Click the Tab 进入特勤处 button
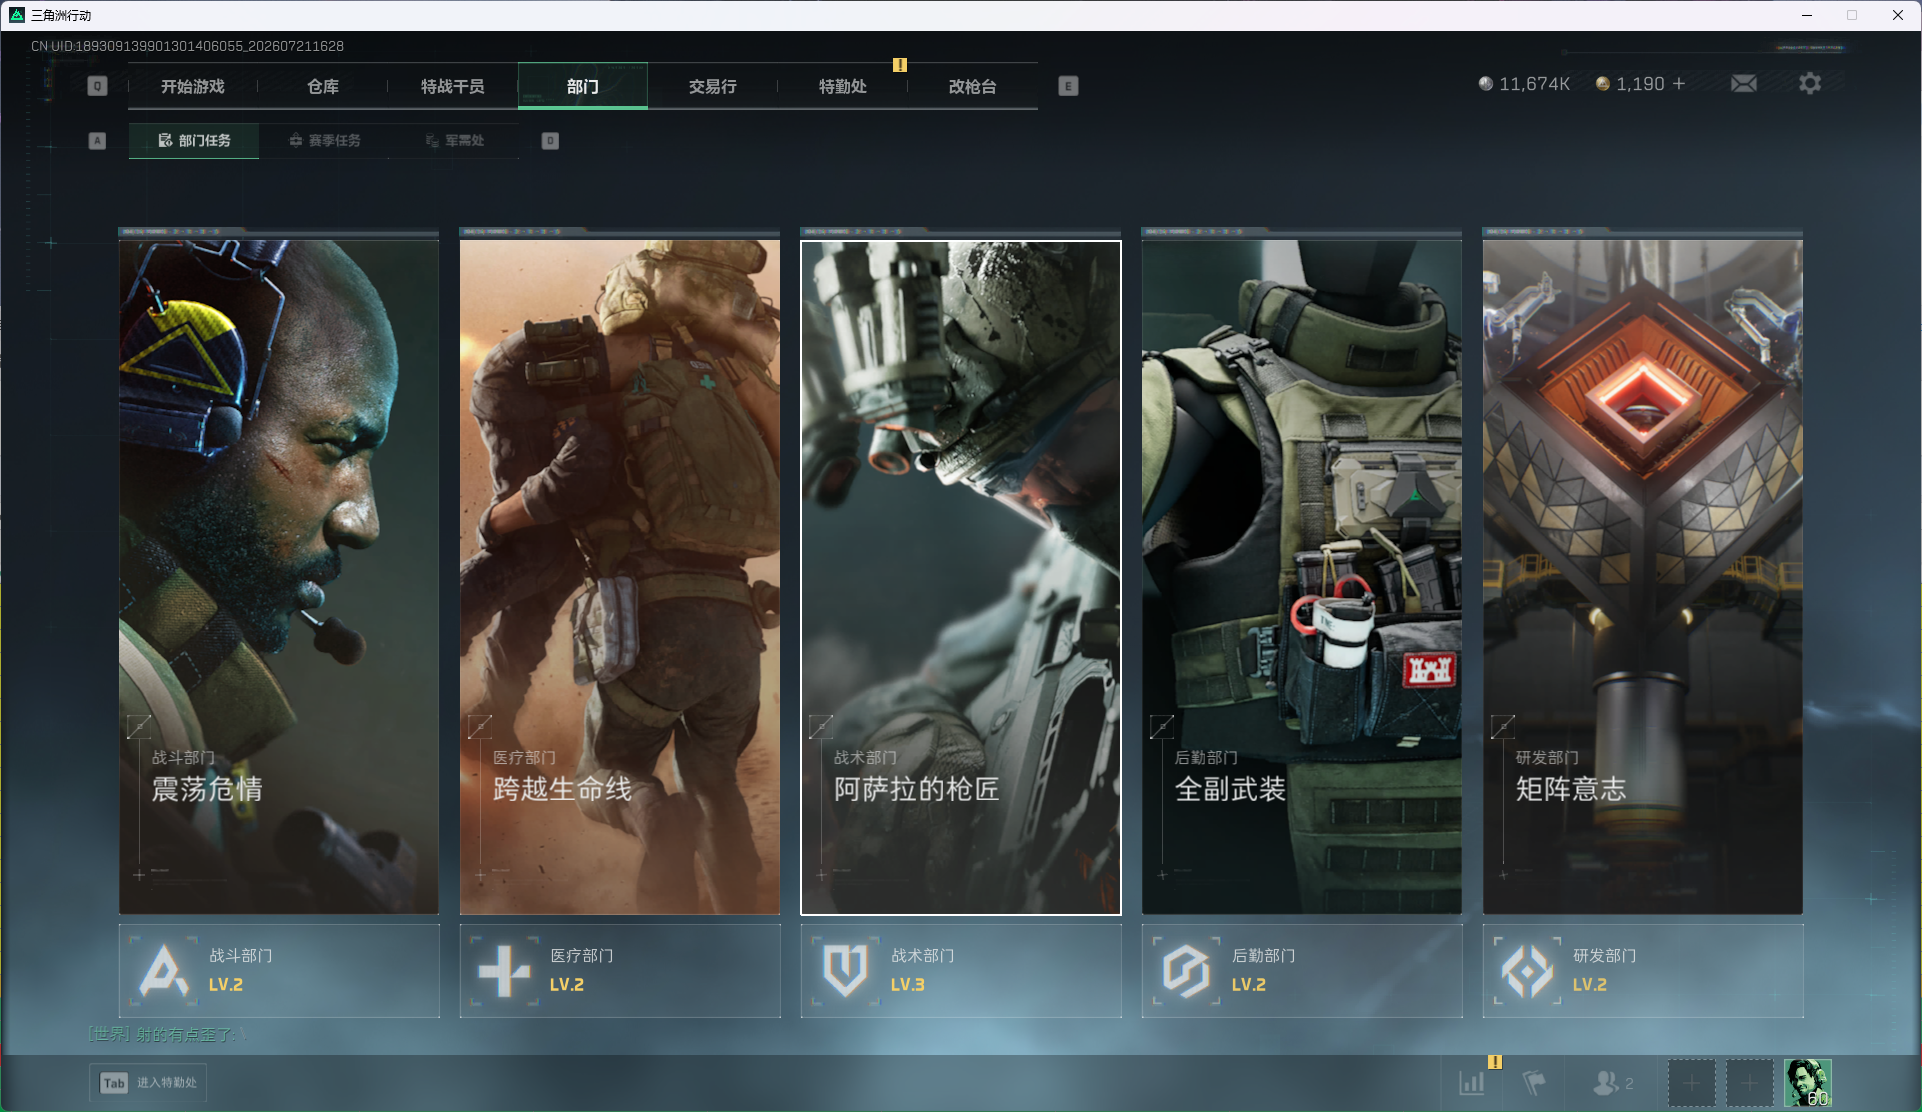1922x1112 pixels. coord(148,1083)
